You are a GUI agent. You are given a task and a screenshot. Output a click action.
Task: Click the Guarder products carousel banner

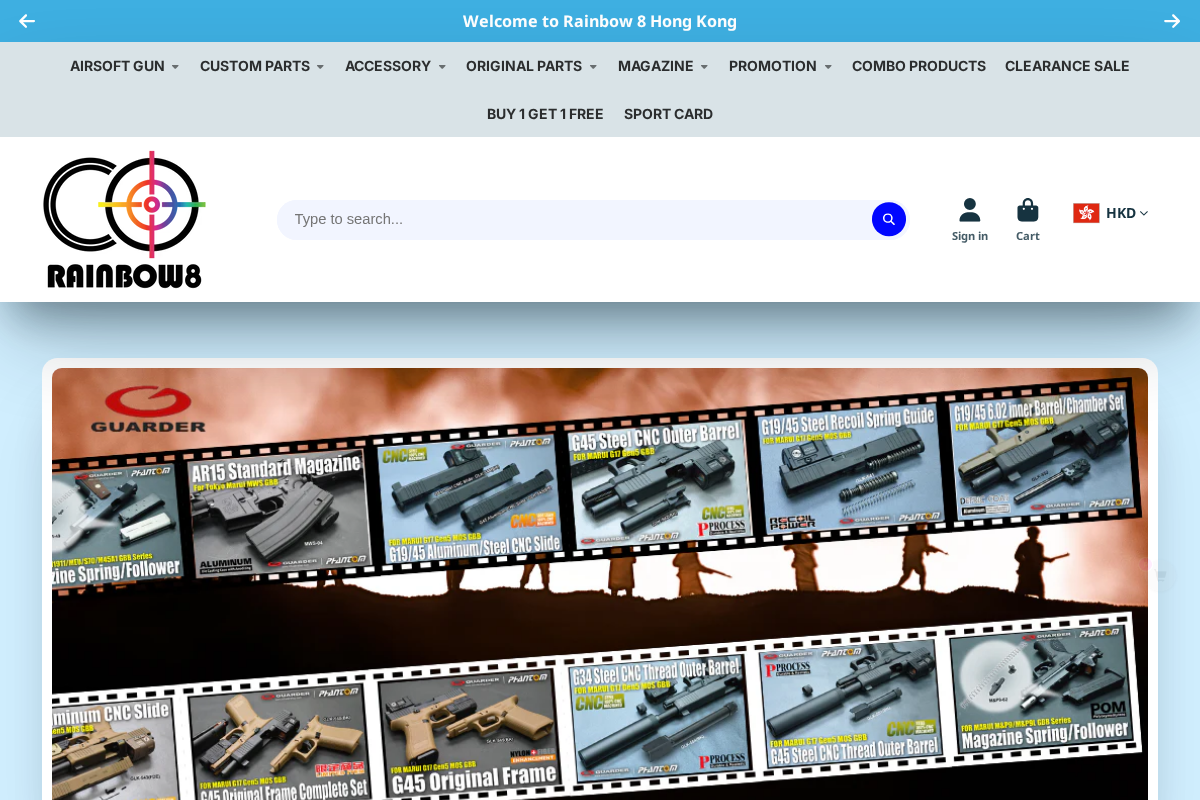click(600, 580)
